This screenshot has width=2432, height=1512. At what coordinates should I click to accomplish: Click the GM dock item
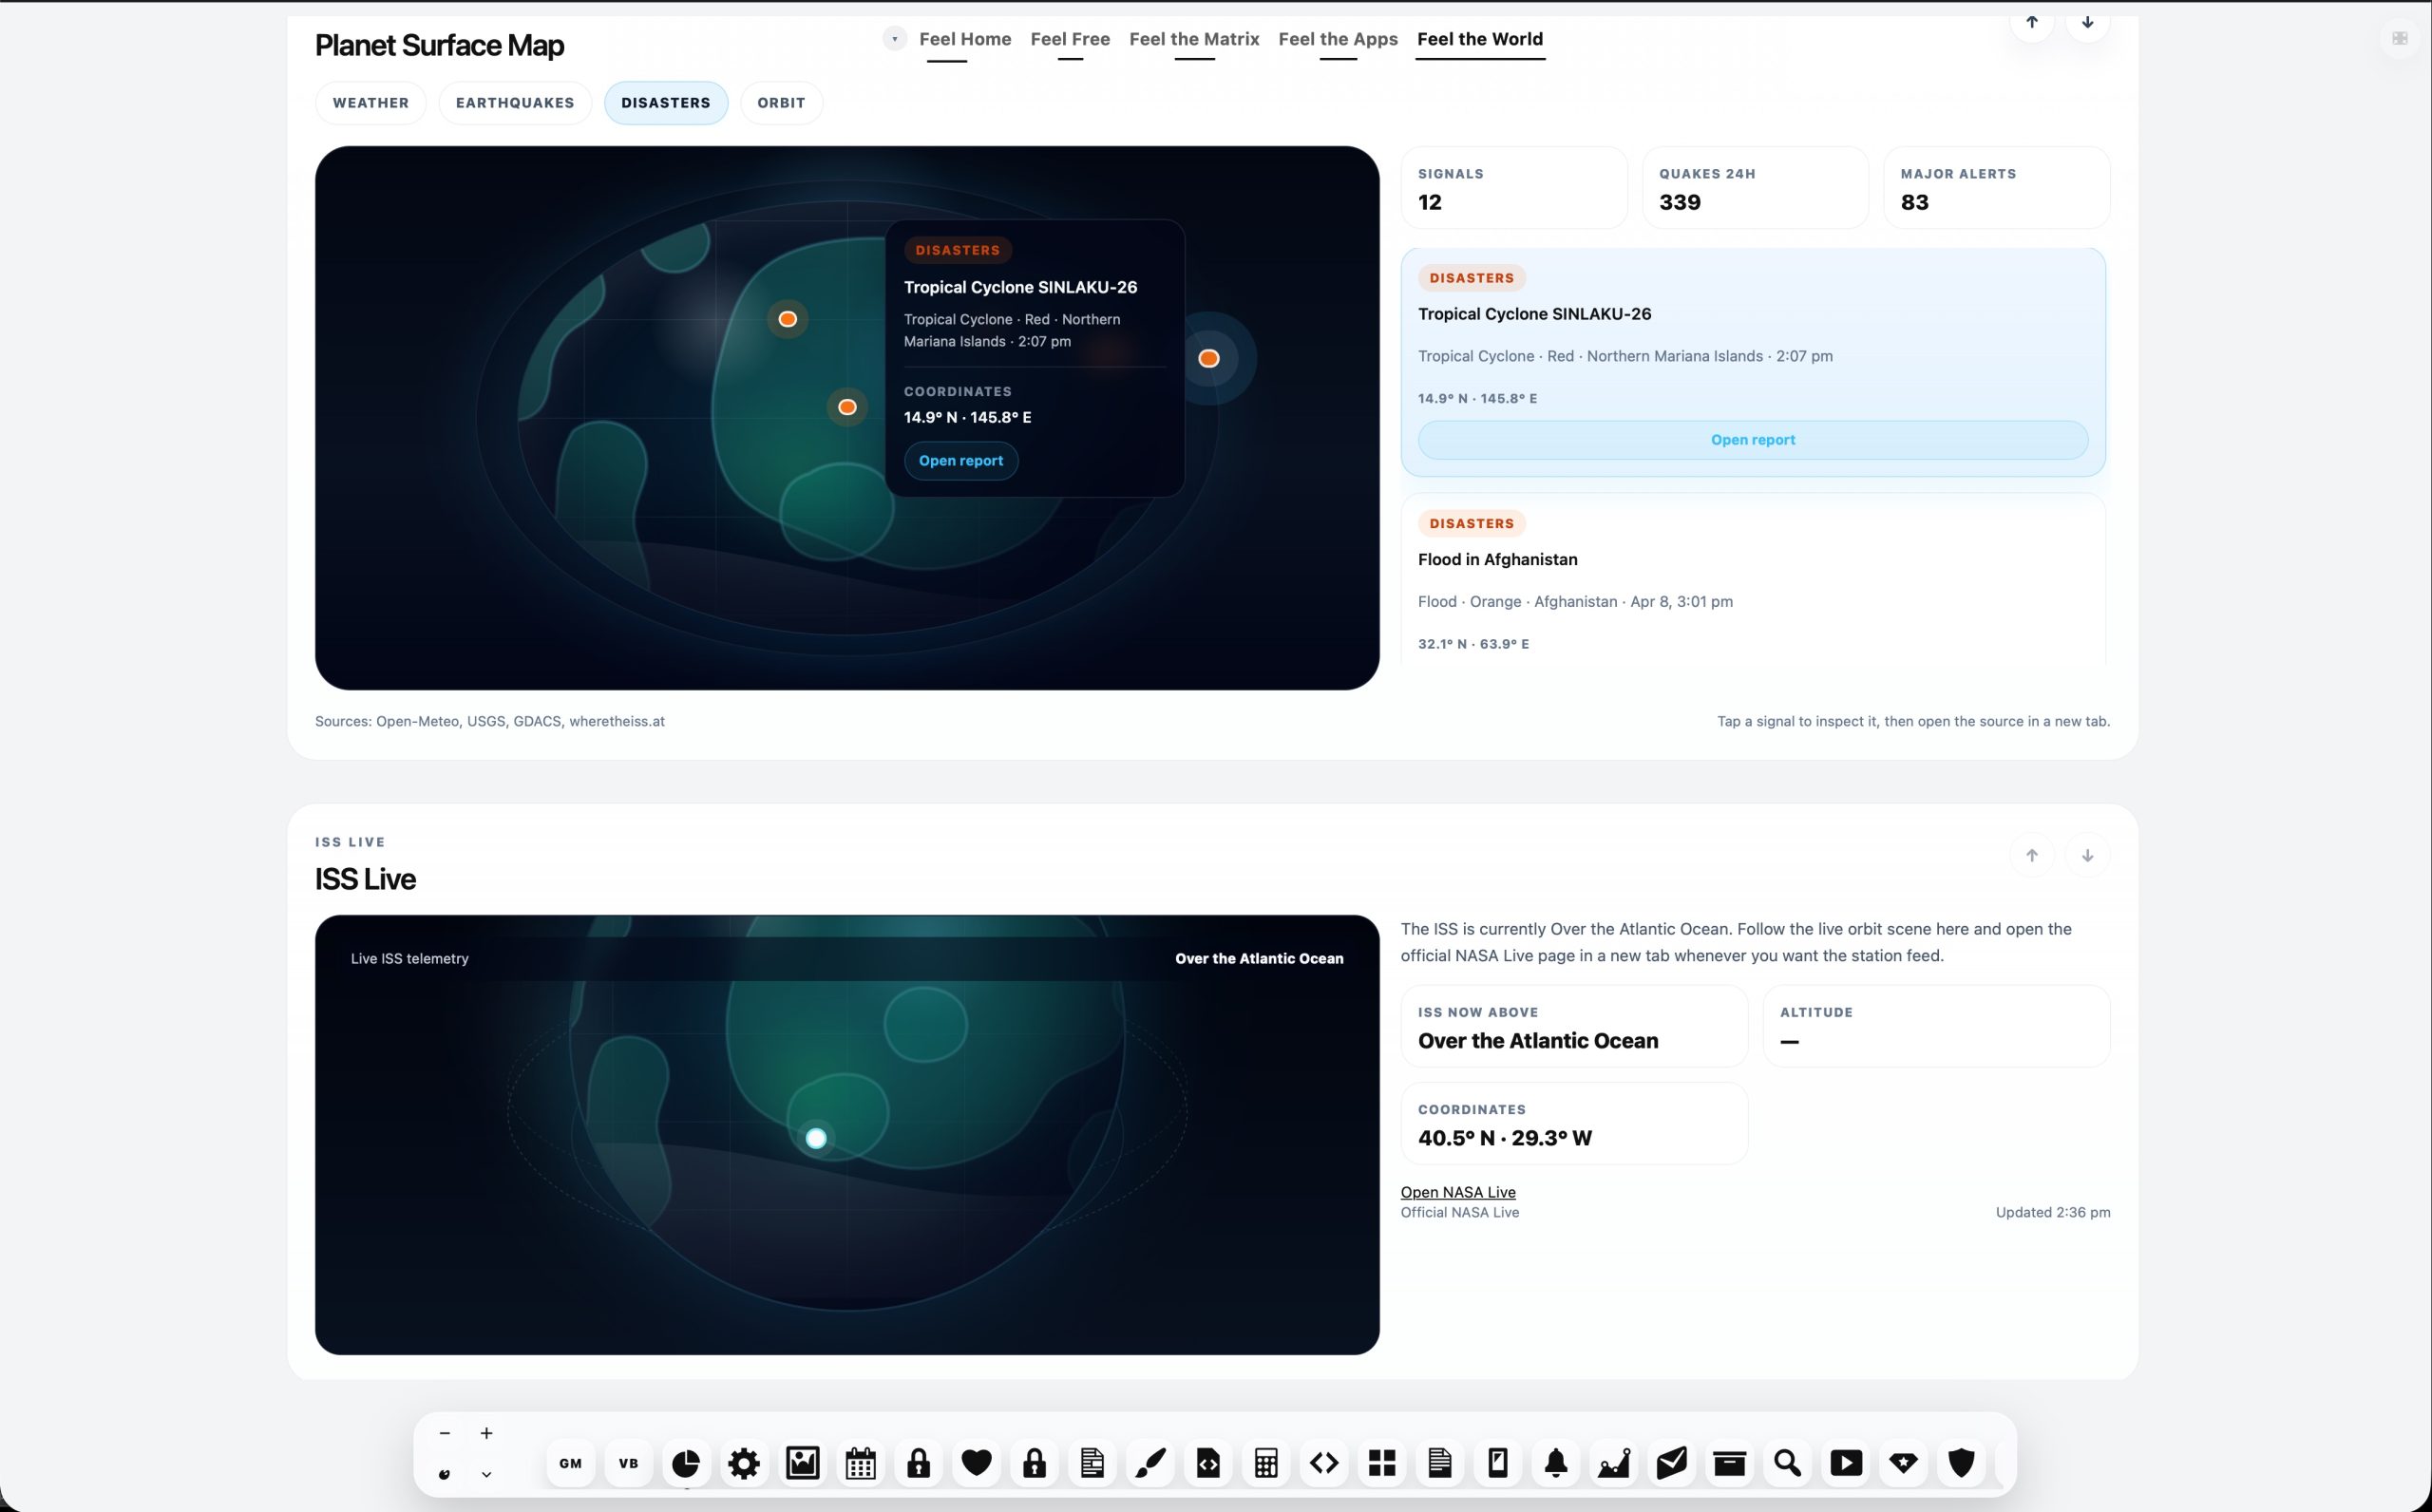pos(570,1463)
